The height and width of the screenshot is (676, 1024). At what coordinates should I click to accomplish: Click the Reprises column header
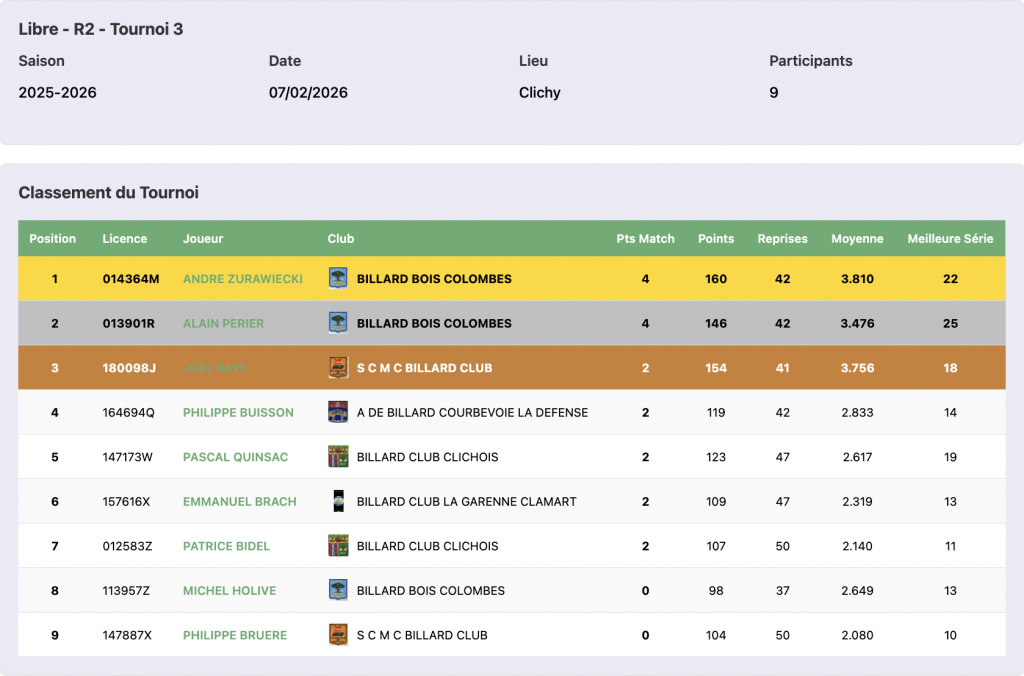[x=782, y=239]
